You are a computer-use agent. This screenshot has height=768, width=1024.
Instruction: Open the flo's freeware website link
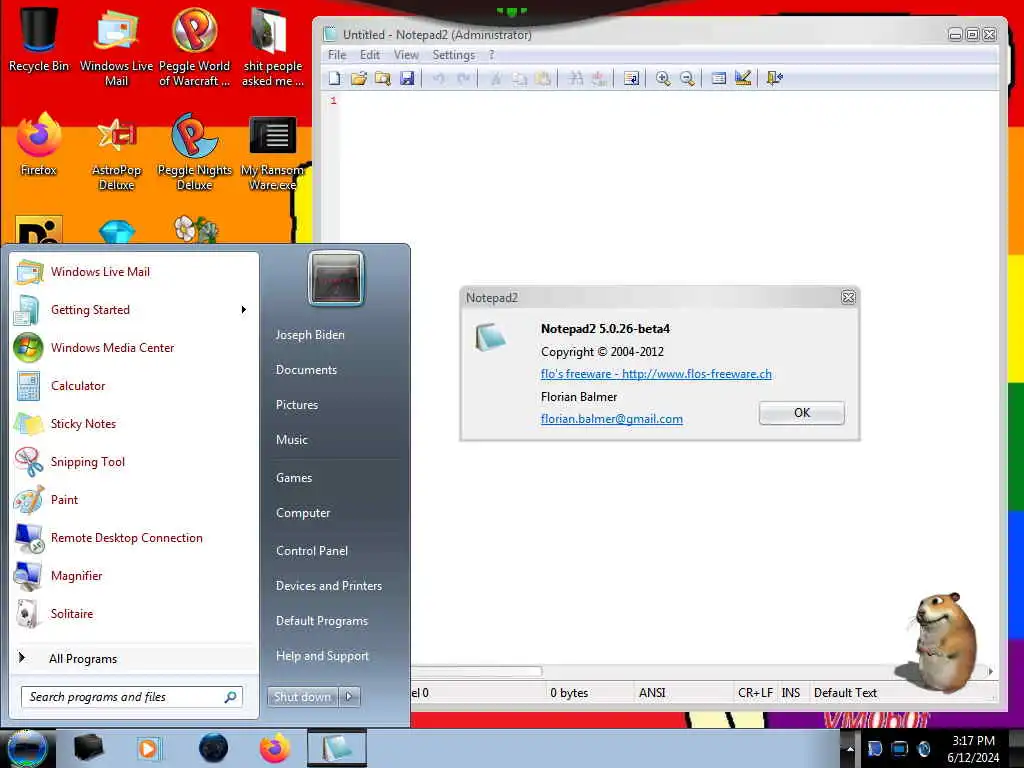pos(656,374)
